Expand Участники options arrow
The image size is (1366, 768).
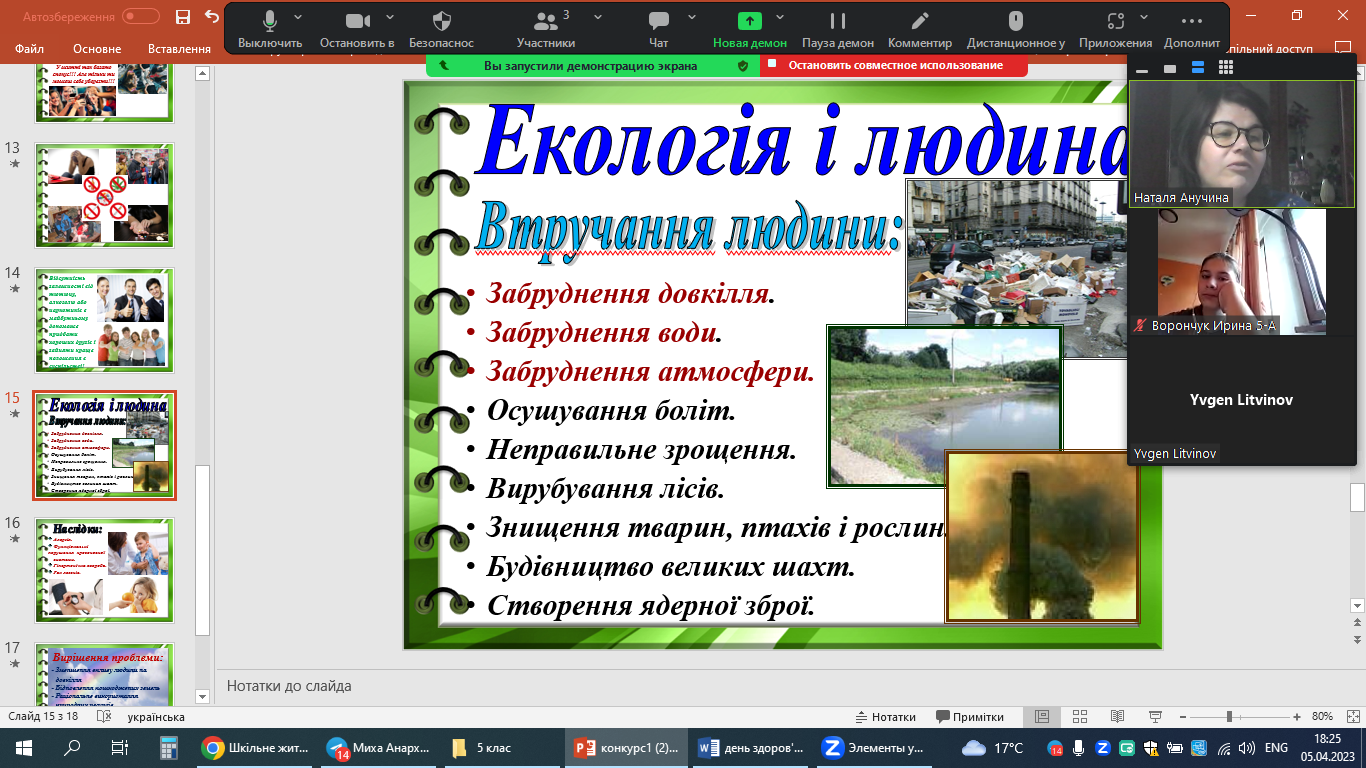pos(598,17)
